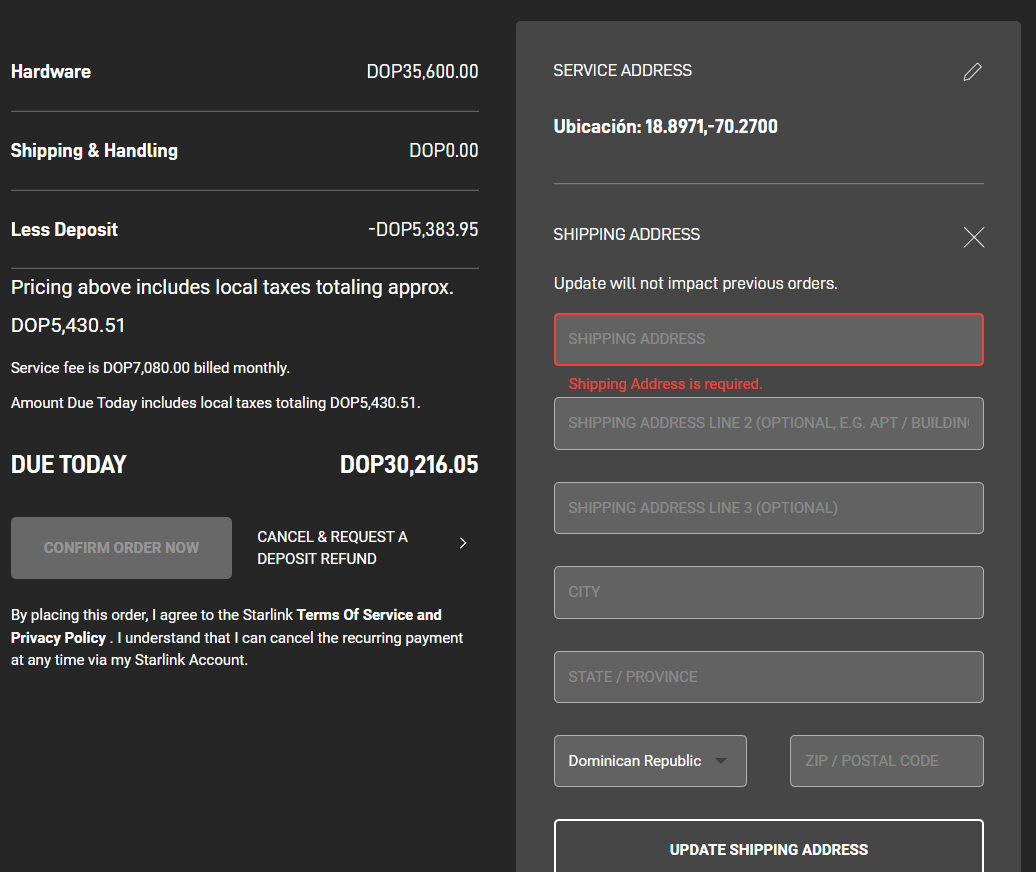Select the State / Province field
Image resolution: width=1036 pixels, height=872 pixels.
click(x=768, y=677)
